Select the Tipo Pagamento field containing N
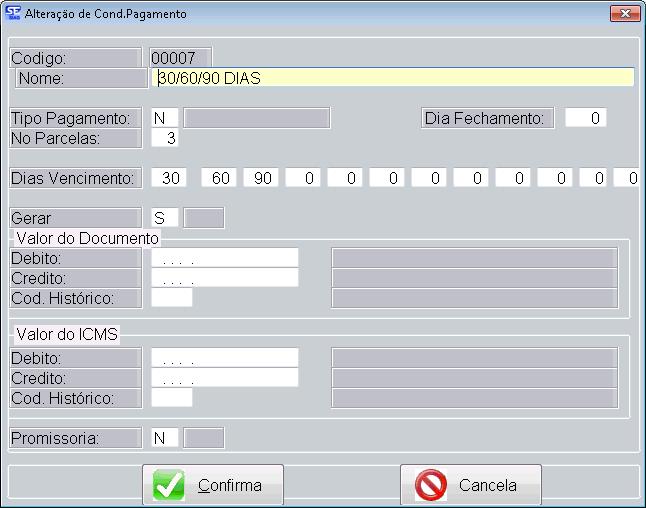 [x=165, y=118]
